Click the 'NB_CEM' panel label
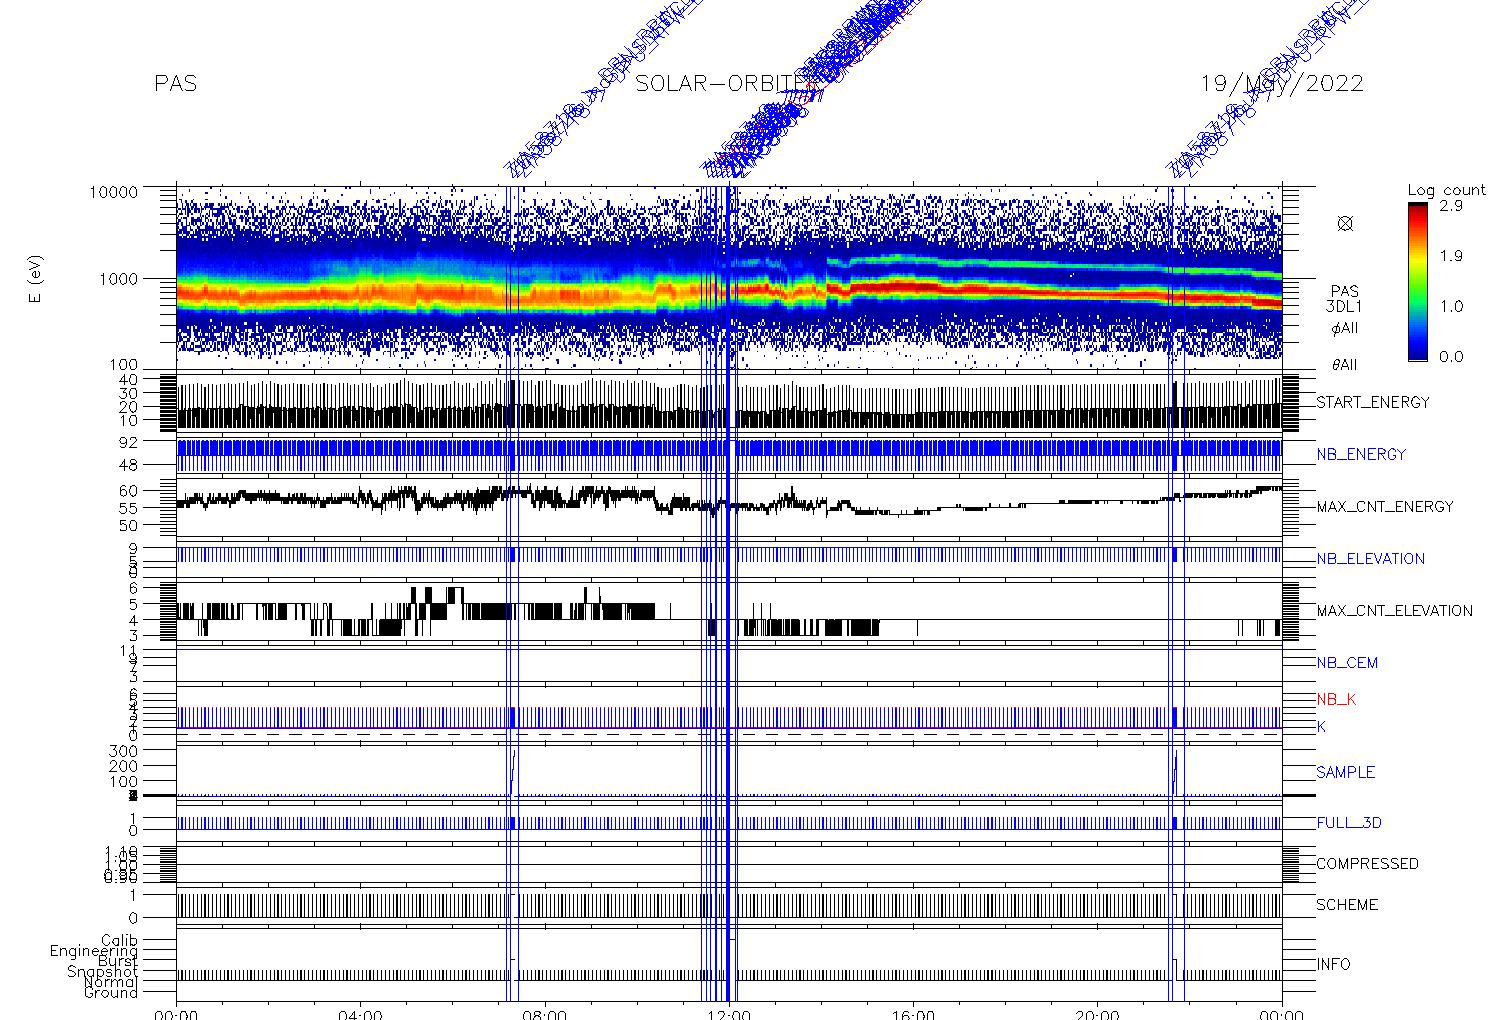1512x1020 pixels. point(1347,663)
